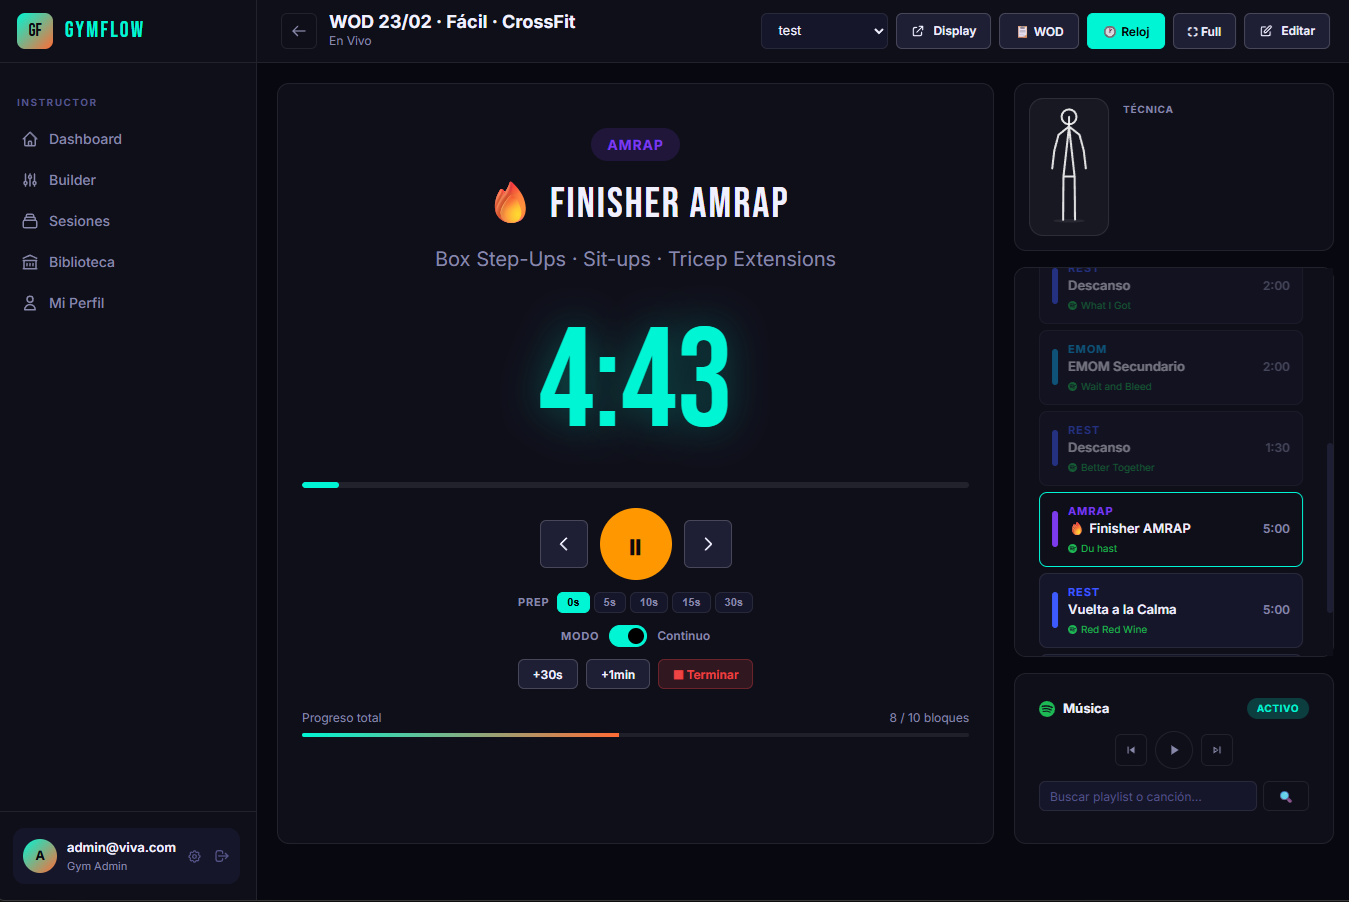This screenshot has width=1349, height=902.
Task: Open Builder in the sidebar
Action: click(72, 180)
